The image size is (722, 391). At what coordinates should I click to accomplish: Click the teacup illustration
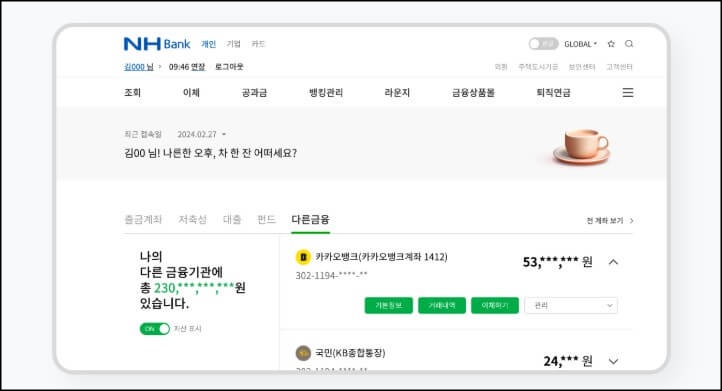click(582, 146)
